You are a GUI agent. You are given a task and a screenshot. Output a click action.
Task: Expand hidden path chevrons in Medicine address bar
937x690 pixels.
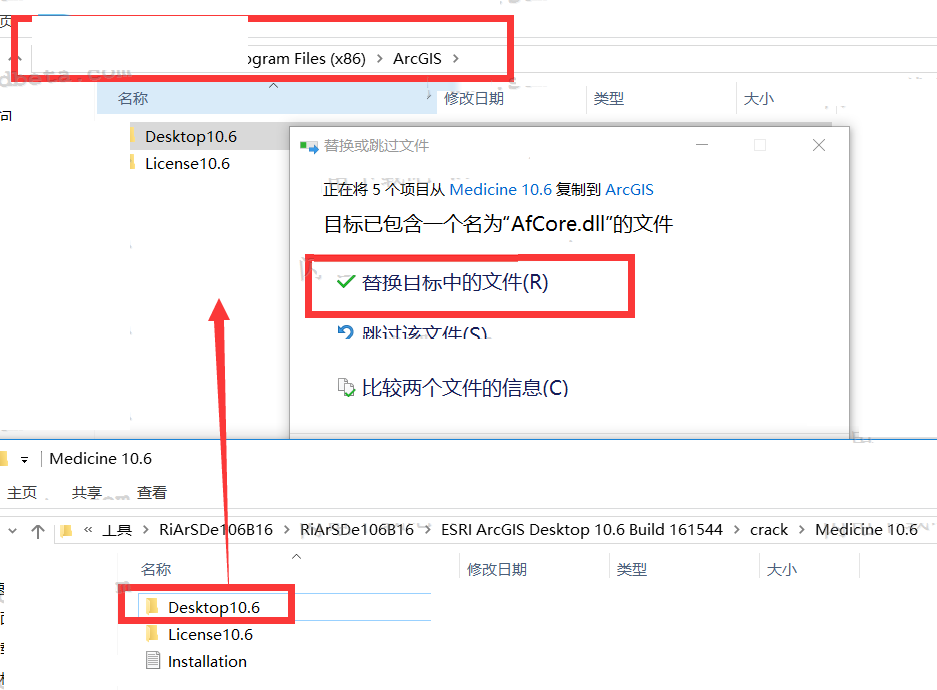tap(88, 529)
